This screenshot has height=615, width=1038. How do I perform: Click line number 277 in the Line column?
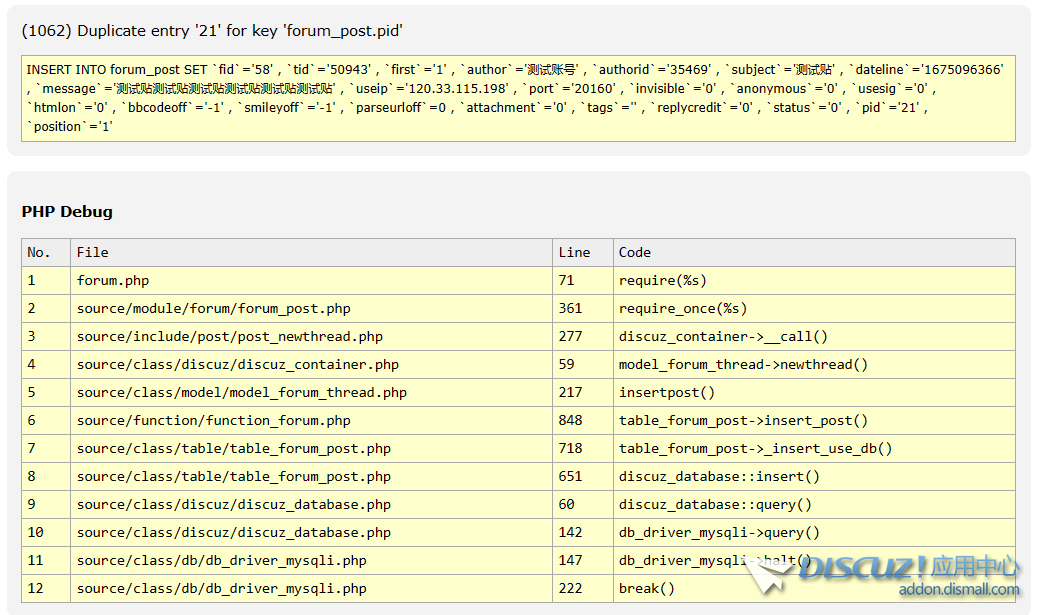[570, 336]
